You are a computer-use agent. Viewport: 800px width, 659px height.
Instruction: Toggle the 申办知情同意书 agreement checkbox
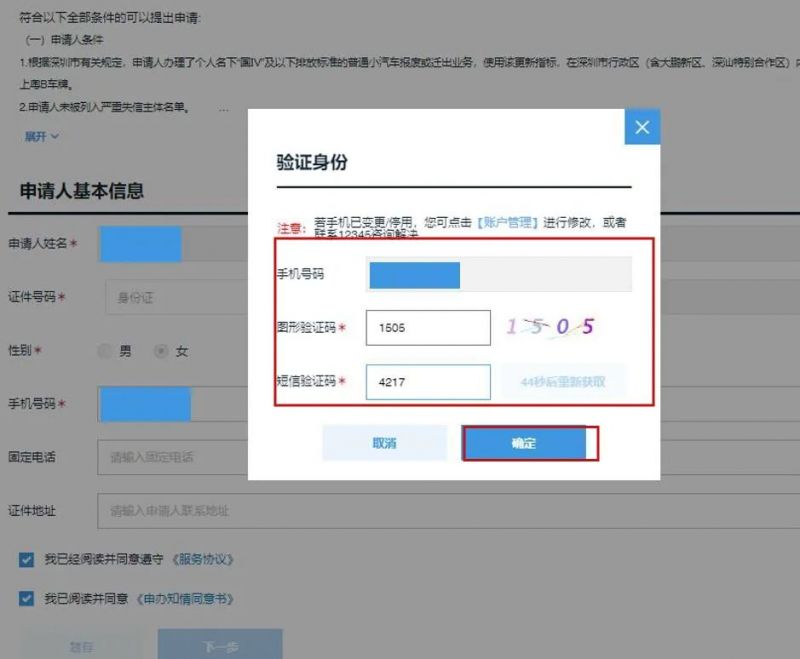[x=27, y=598]
